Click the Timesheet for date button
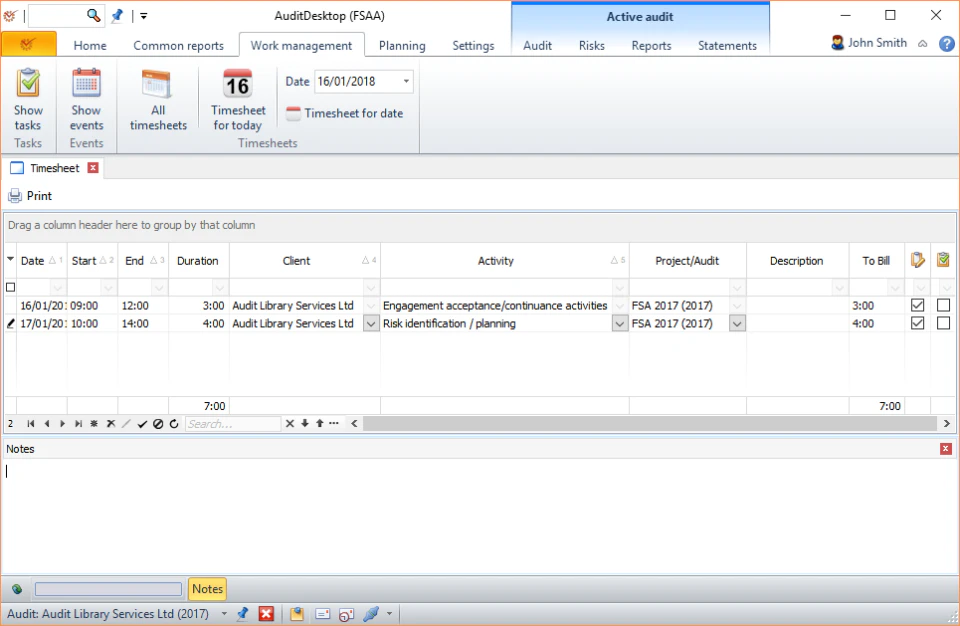Screen dimensions: 960x626 [345, 113]
